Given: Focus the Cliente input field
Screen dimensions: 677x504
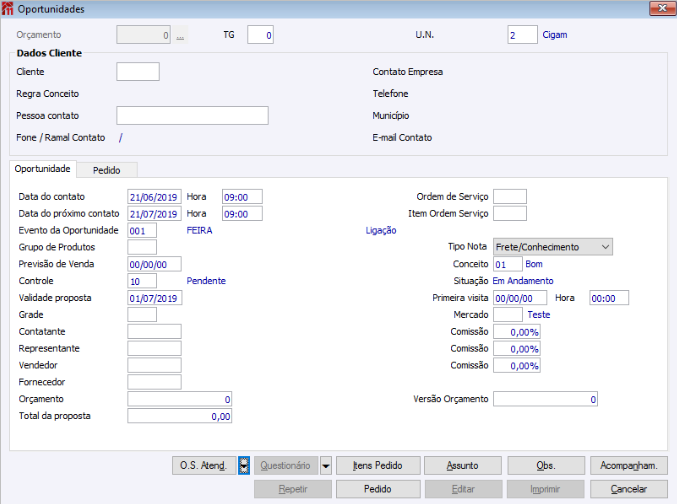Looking at the screenshot, I should (x=138, y=72).
